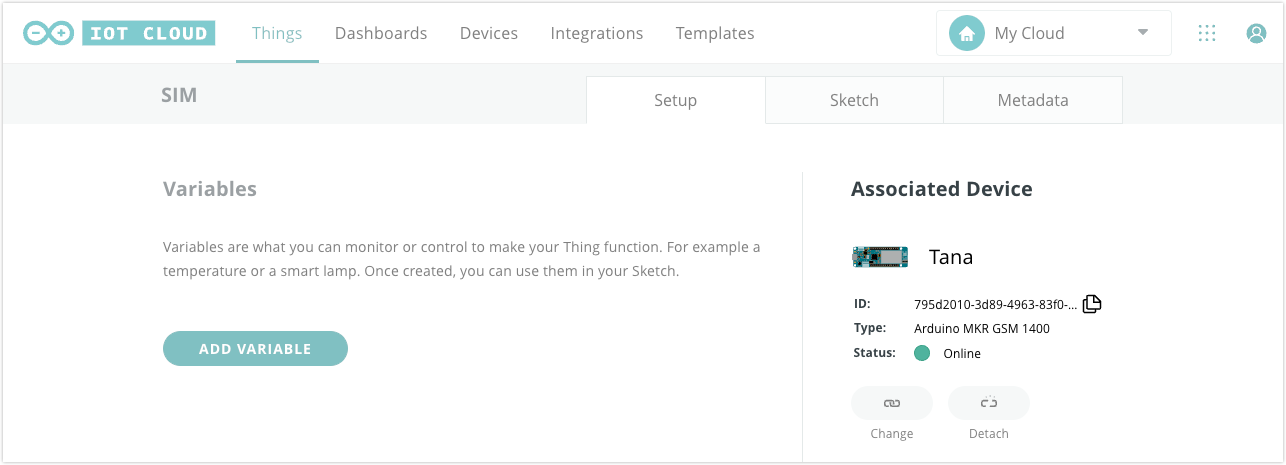Switch to the Sketch tab
Screen dimensions: 1286x465
(854, 100)
